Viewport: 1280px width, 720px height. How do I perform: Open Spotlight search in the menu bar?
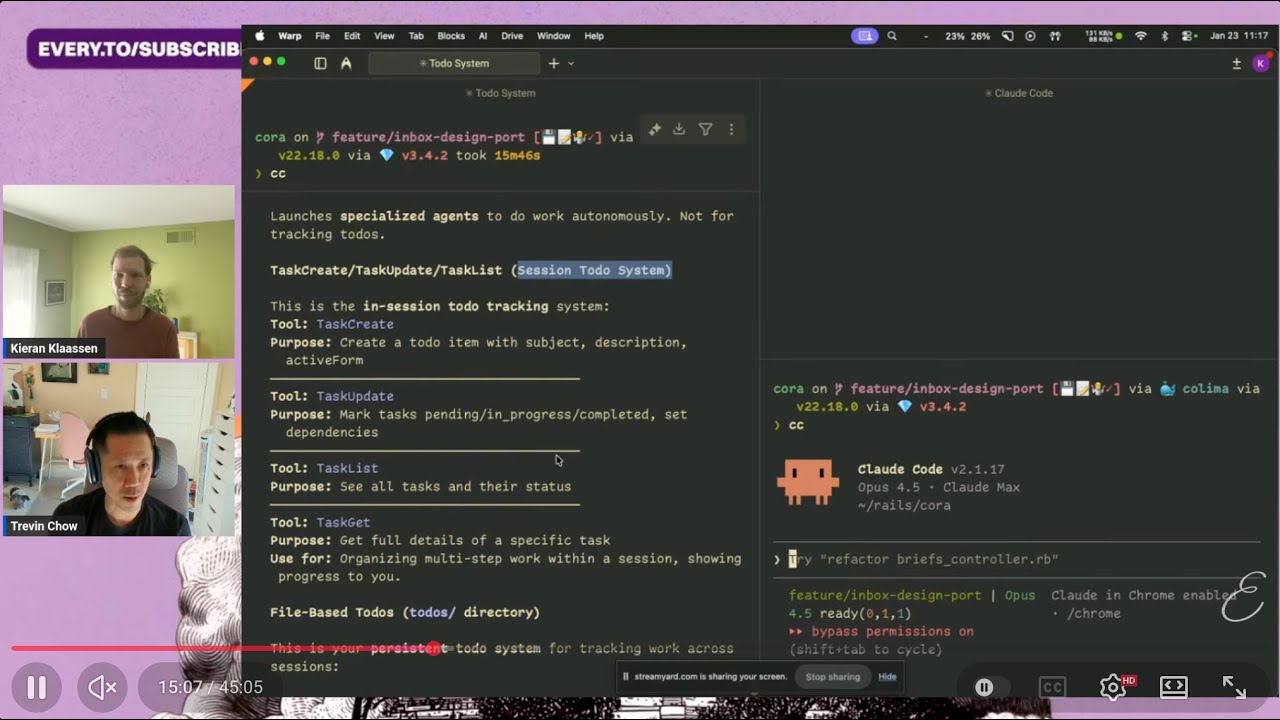click(x=892, y=36)
